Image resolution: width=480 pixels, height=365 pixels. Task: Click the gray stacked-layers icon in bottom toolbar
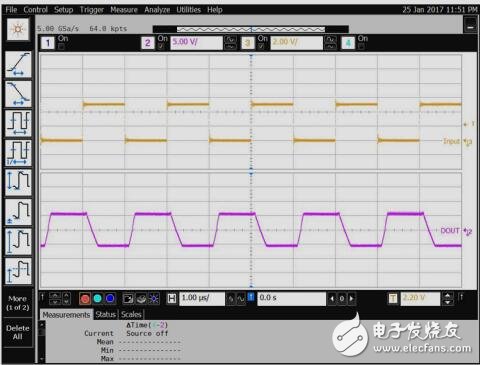click(141, 299)
